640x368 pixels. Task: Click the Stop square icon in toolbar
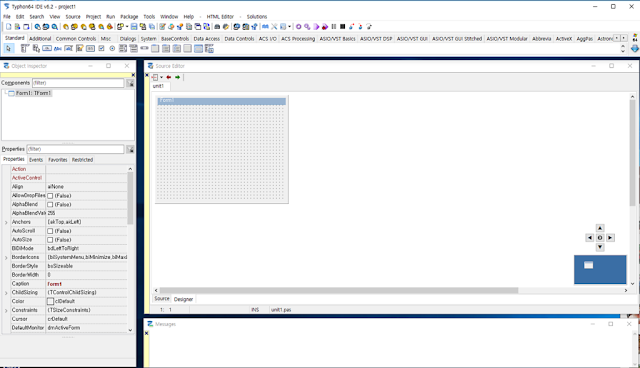[x=342, y=27]
